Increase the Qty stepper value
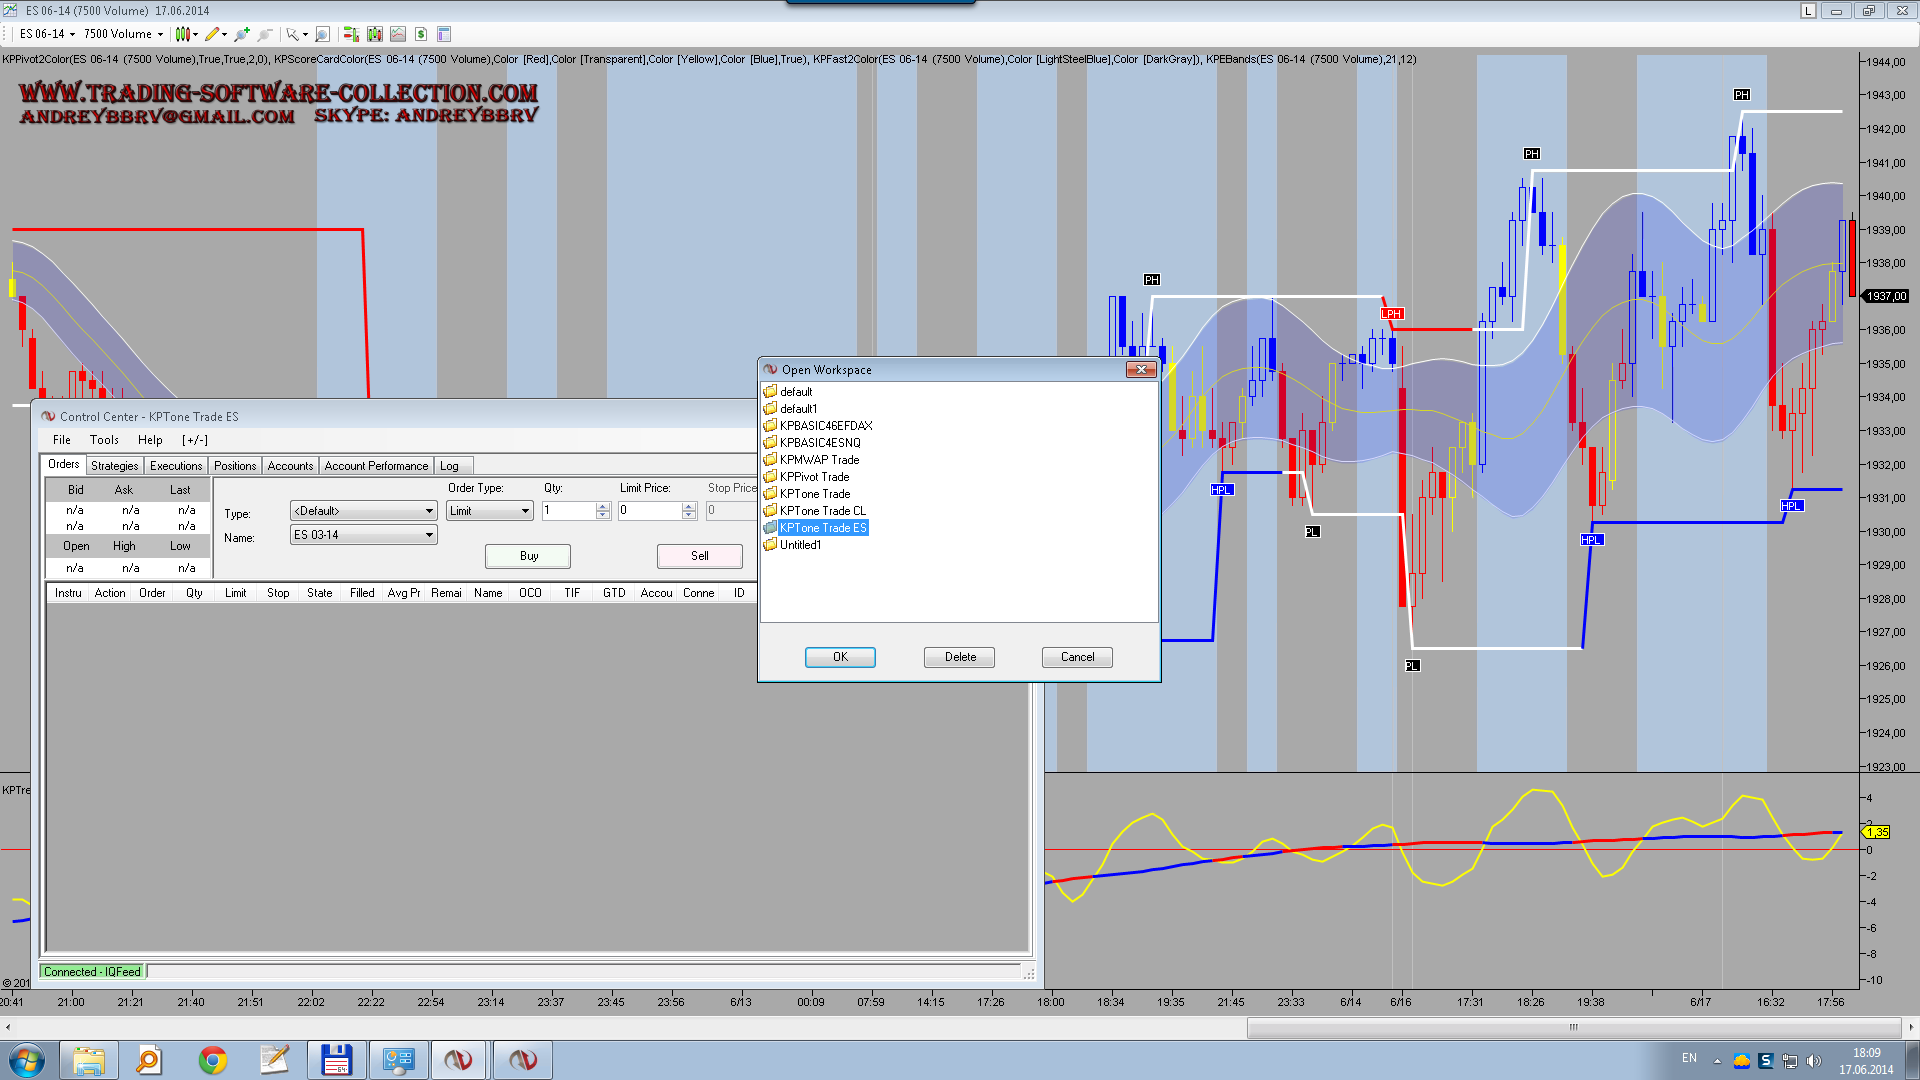The image size is (1920, 1080). click(x=603, y=507)
